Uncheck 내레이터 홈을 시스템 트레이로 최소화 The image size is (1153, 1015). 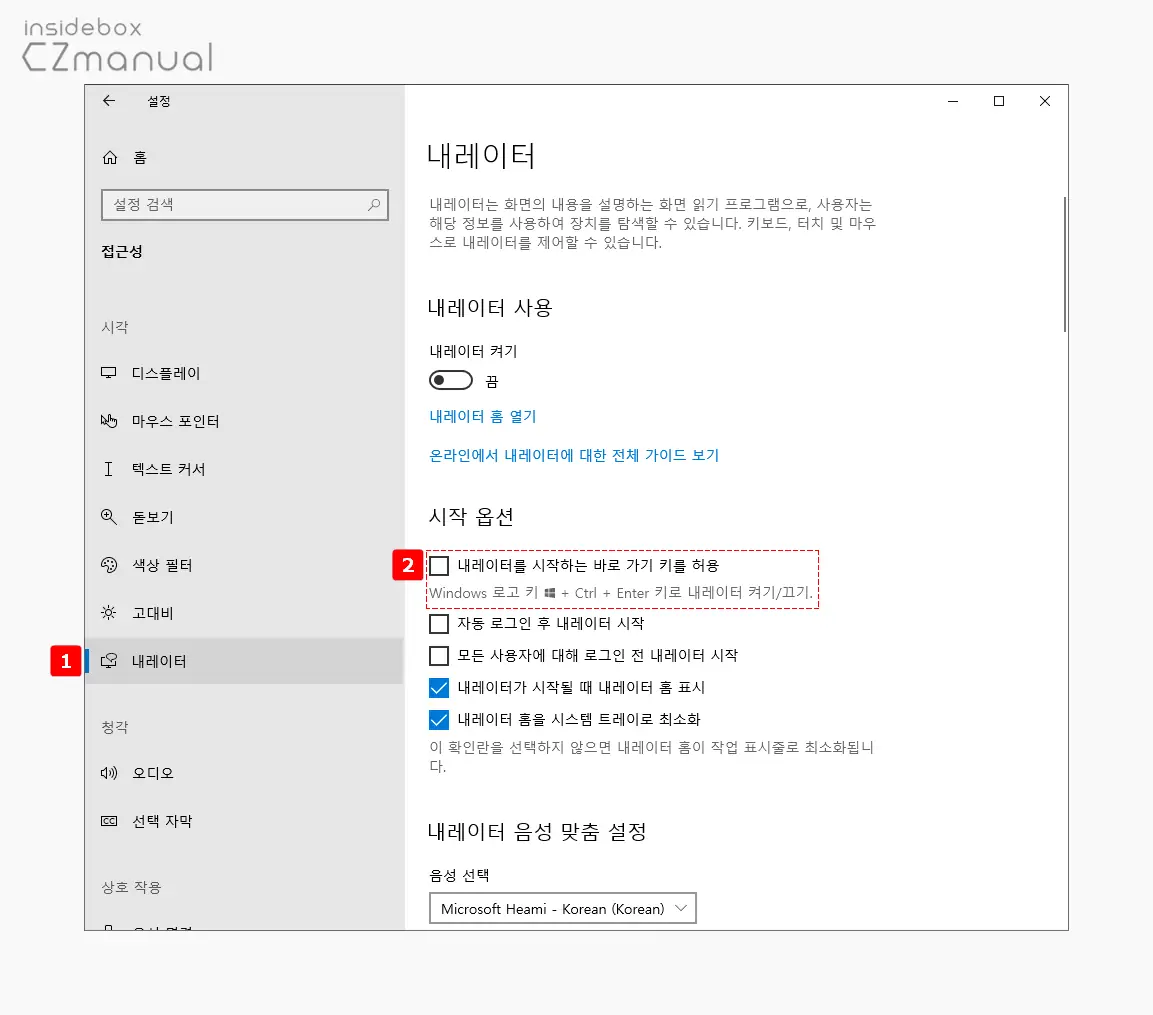click(x=439, y=719)
